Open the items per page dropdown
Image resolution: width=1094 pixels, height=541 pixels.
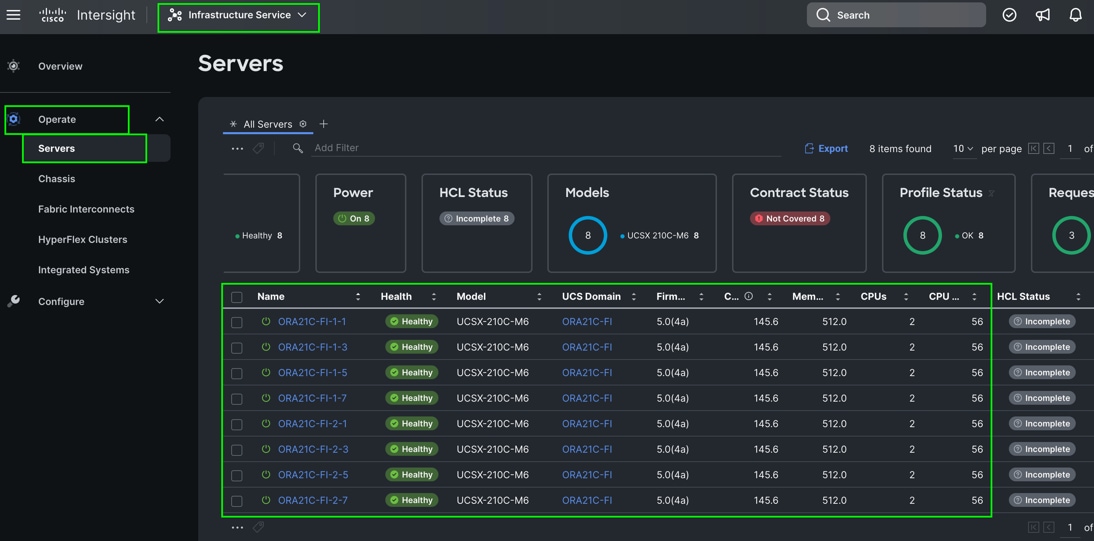(x=964, y=149)
